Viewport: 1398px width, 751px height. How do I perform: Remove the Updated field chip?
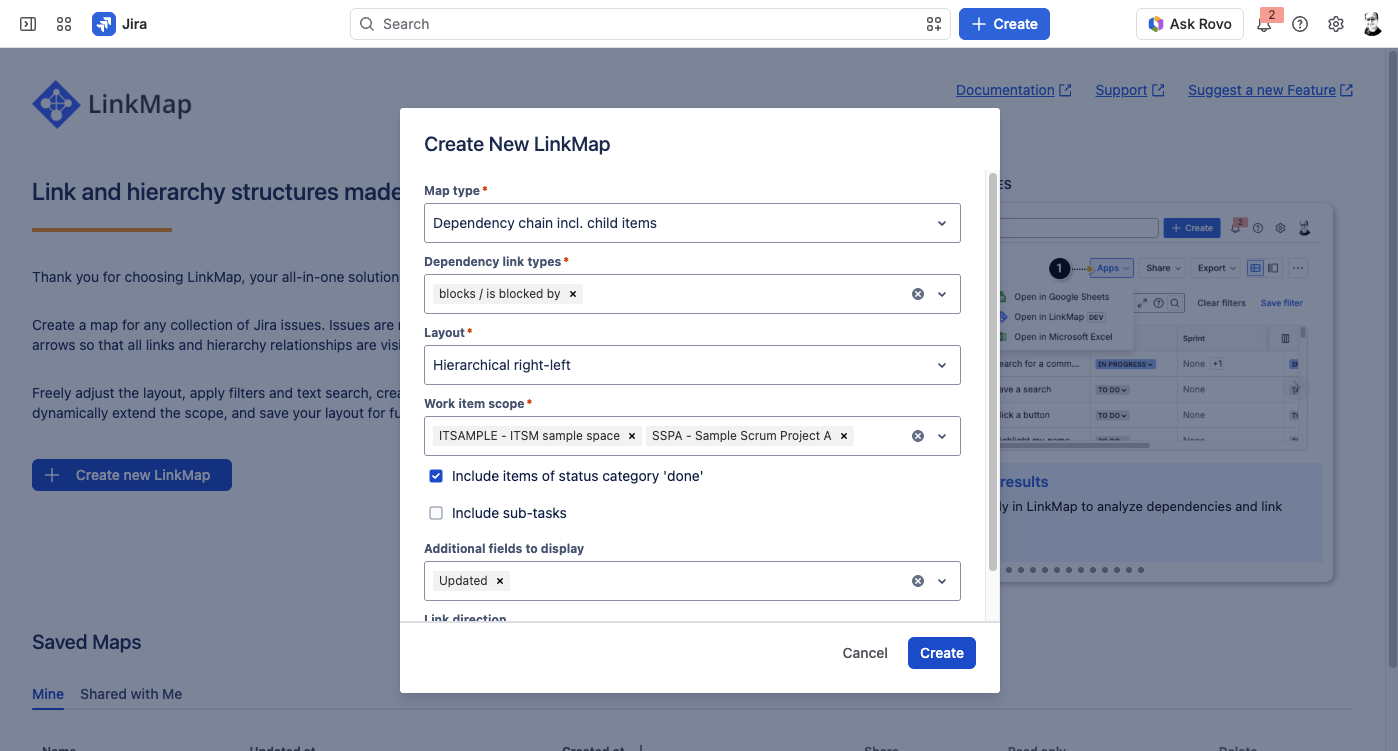[500, 581]
